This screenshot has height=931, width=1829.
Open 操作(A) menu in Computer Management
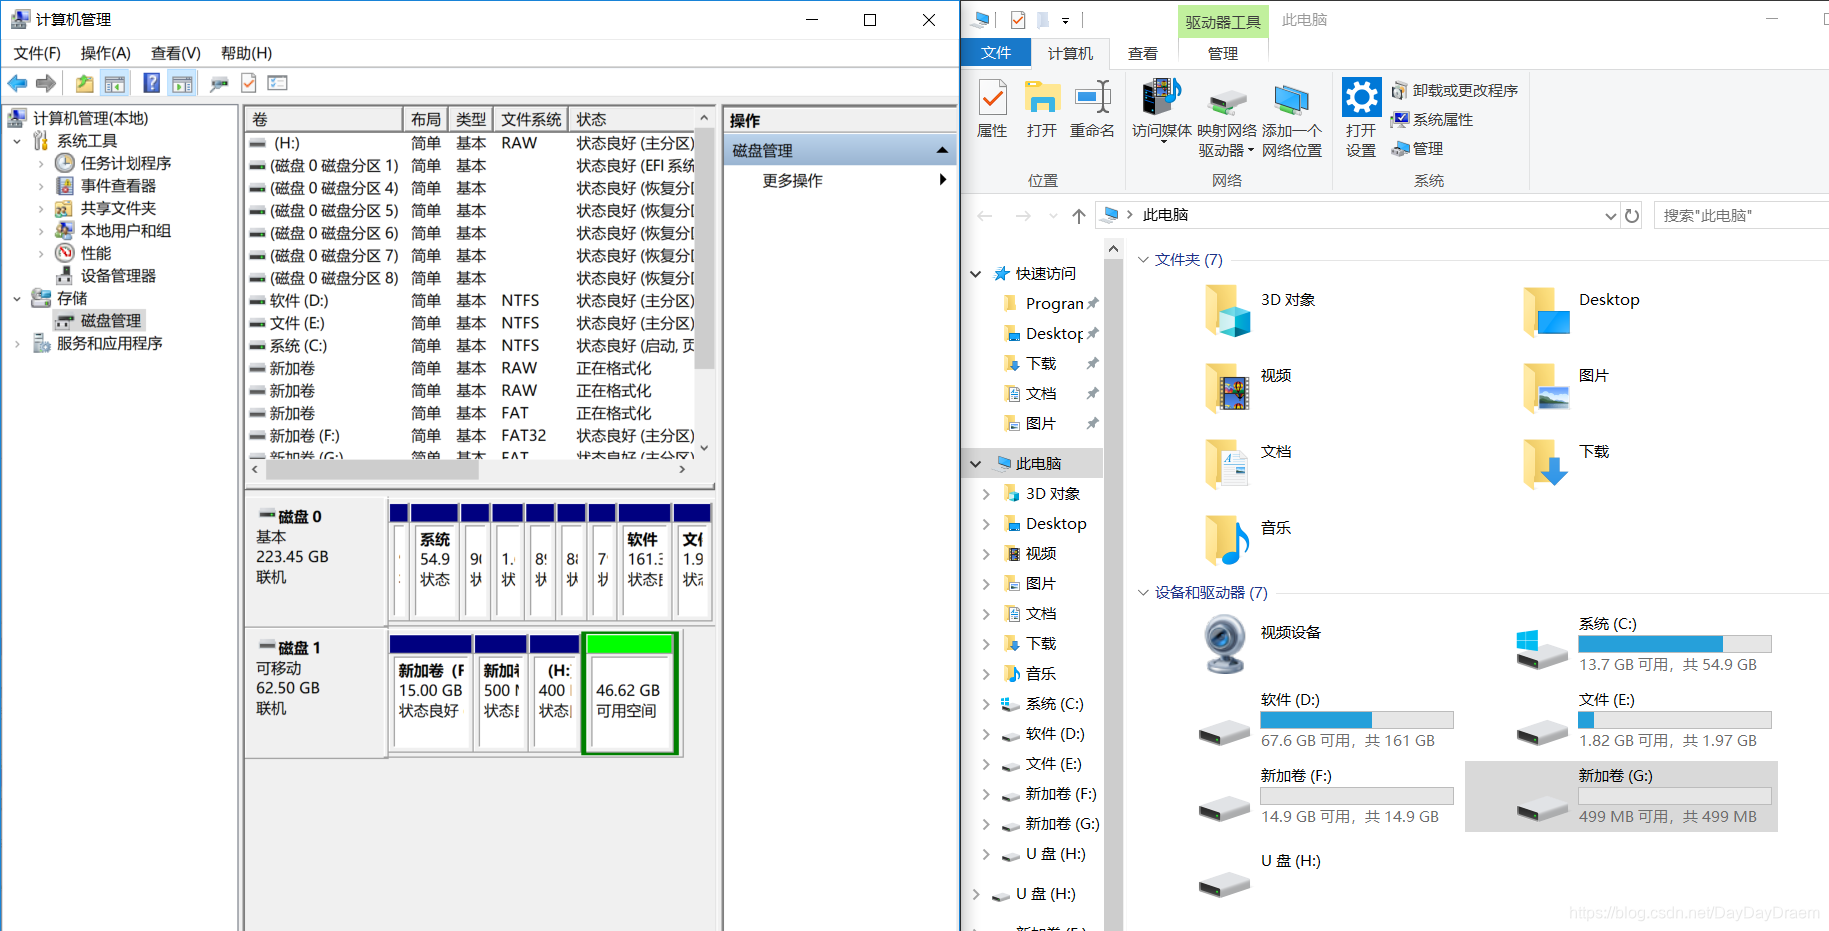pyautogui.click(x=106, y=53)
